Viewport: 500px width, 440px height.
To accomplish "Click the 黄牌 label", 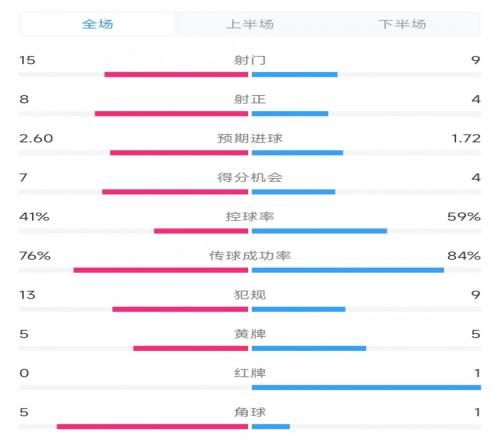I will (x=250, y=334).
